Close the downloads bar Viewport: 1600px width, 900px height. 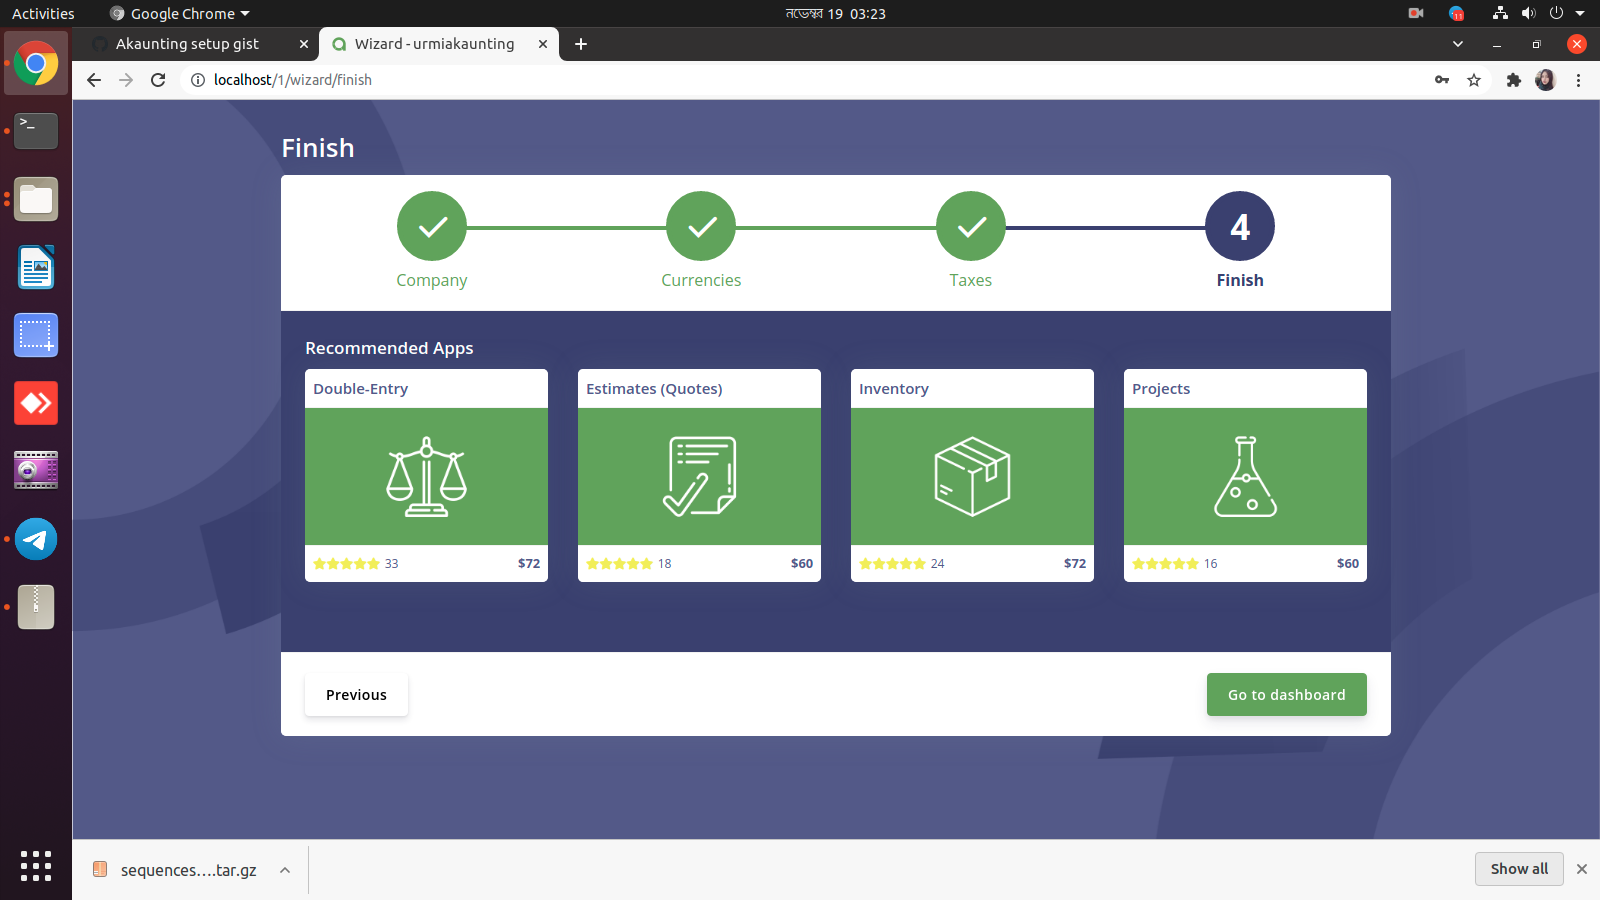click(1582, 869)
